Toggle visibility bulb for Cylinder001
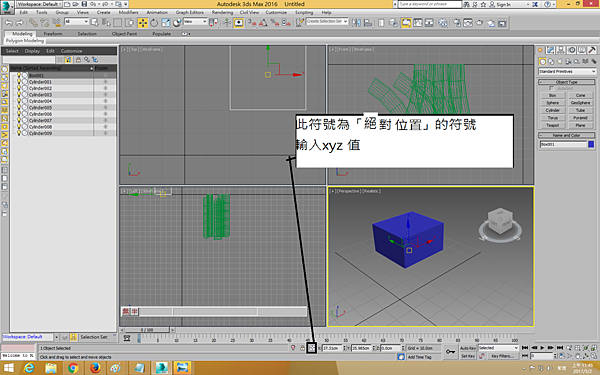600x375 pixels. pos(19,82)
